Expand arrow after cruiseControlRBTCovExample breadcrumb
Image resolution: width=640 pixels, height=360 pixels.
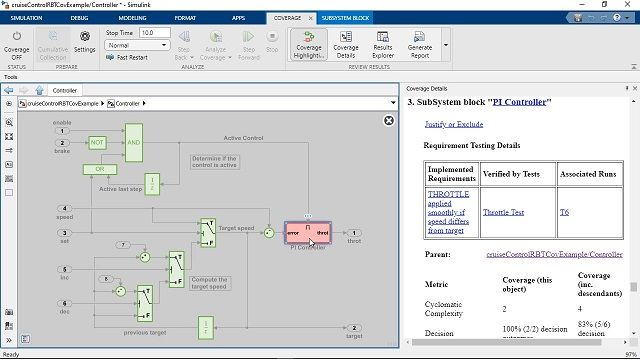pyautogui.click(x=102, y=104)
